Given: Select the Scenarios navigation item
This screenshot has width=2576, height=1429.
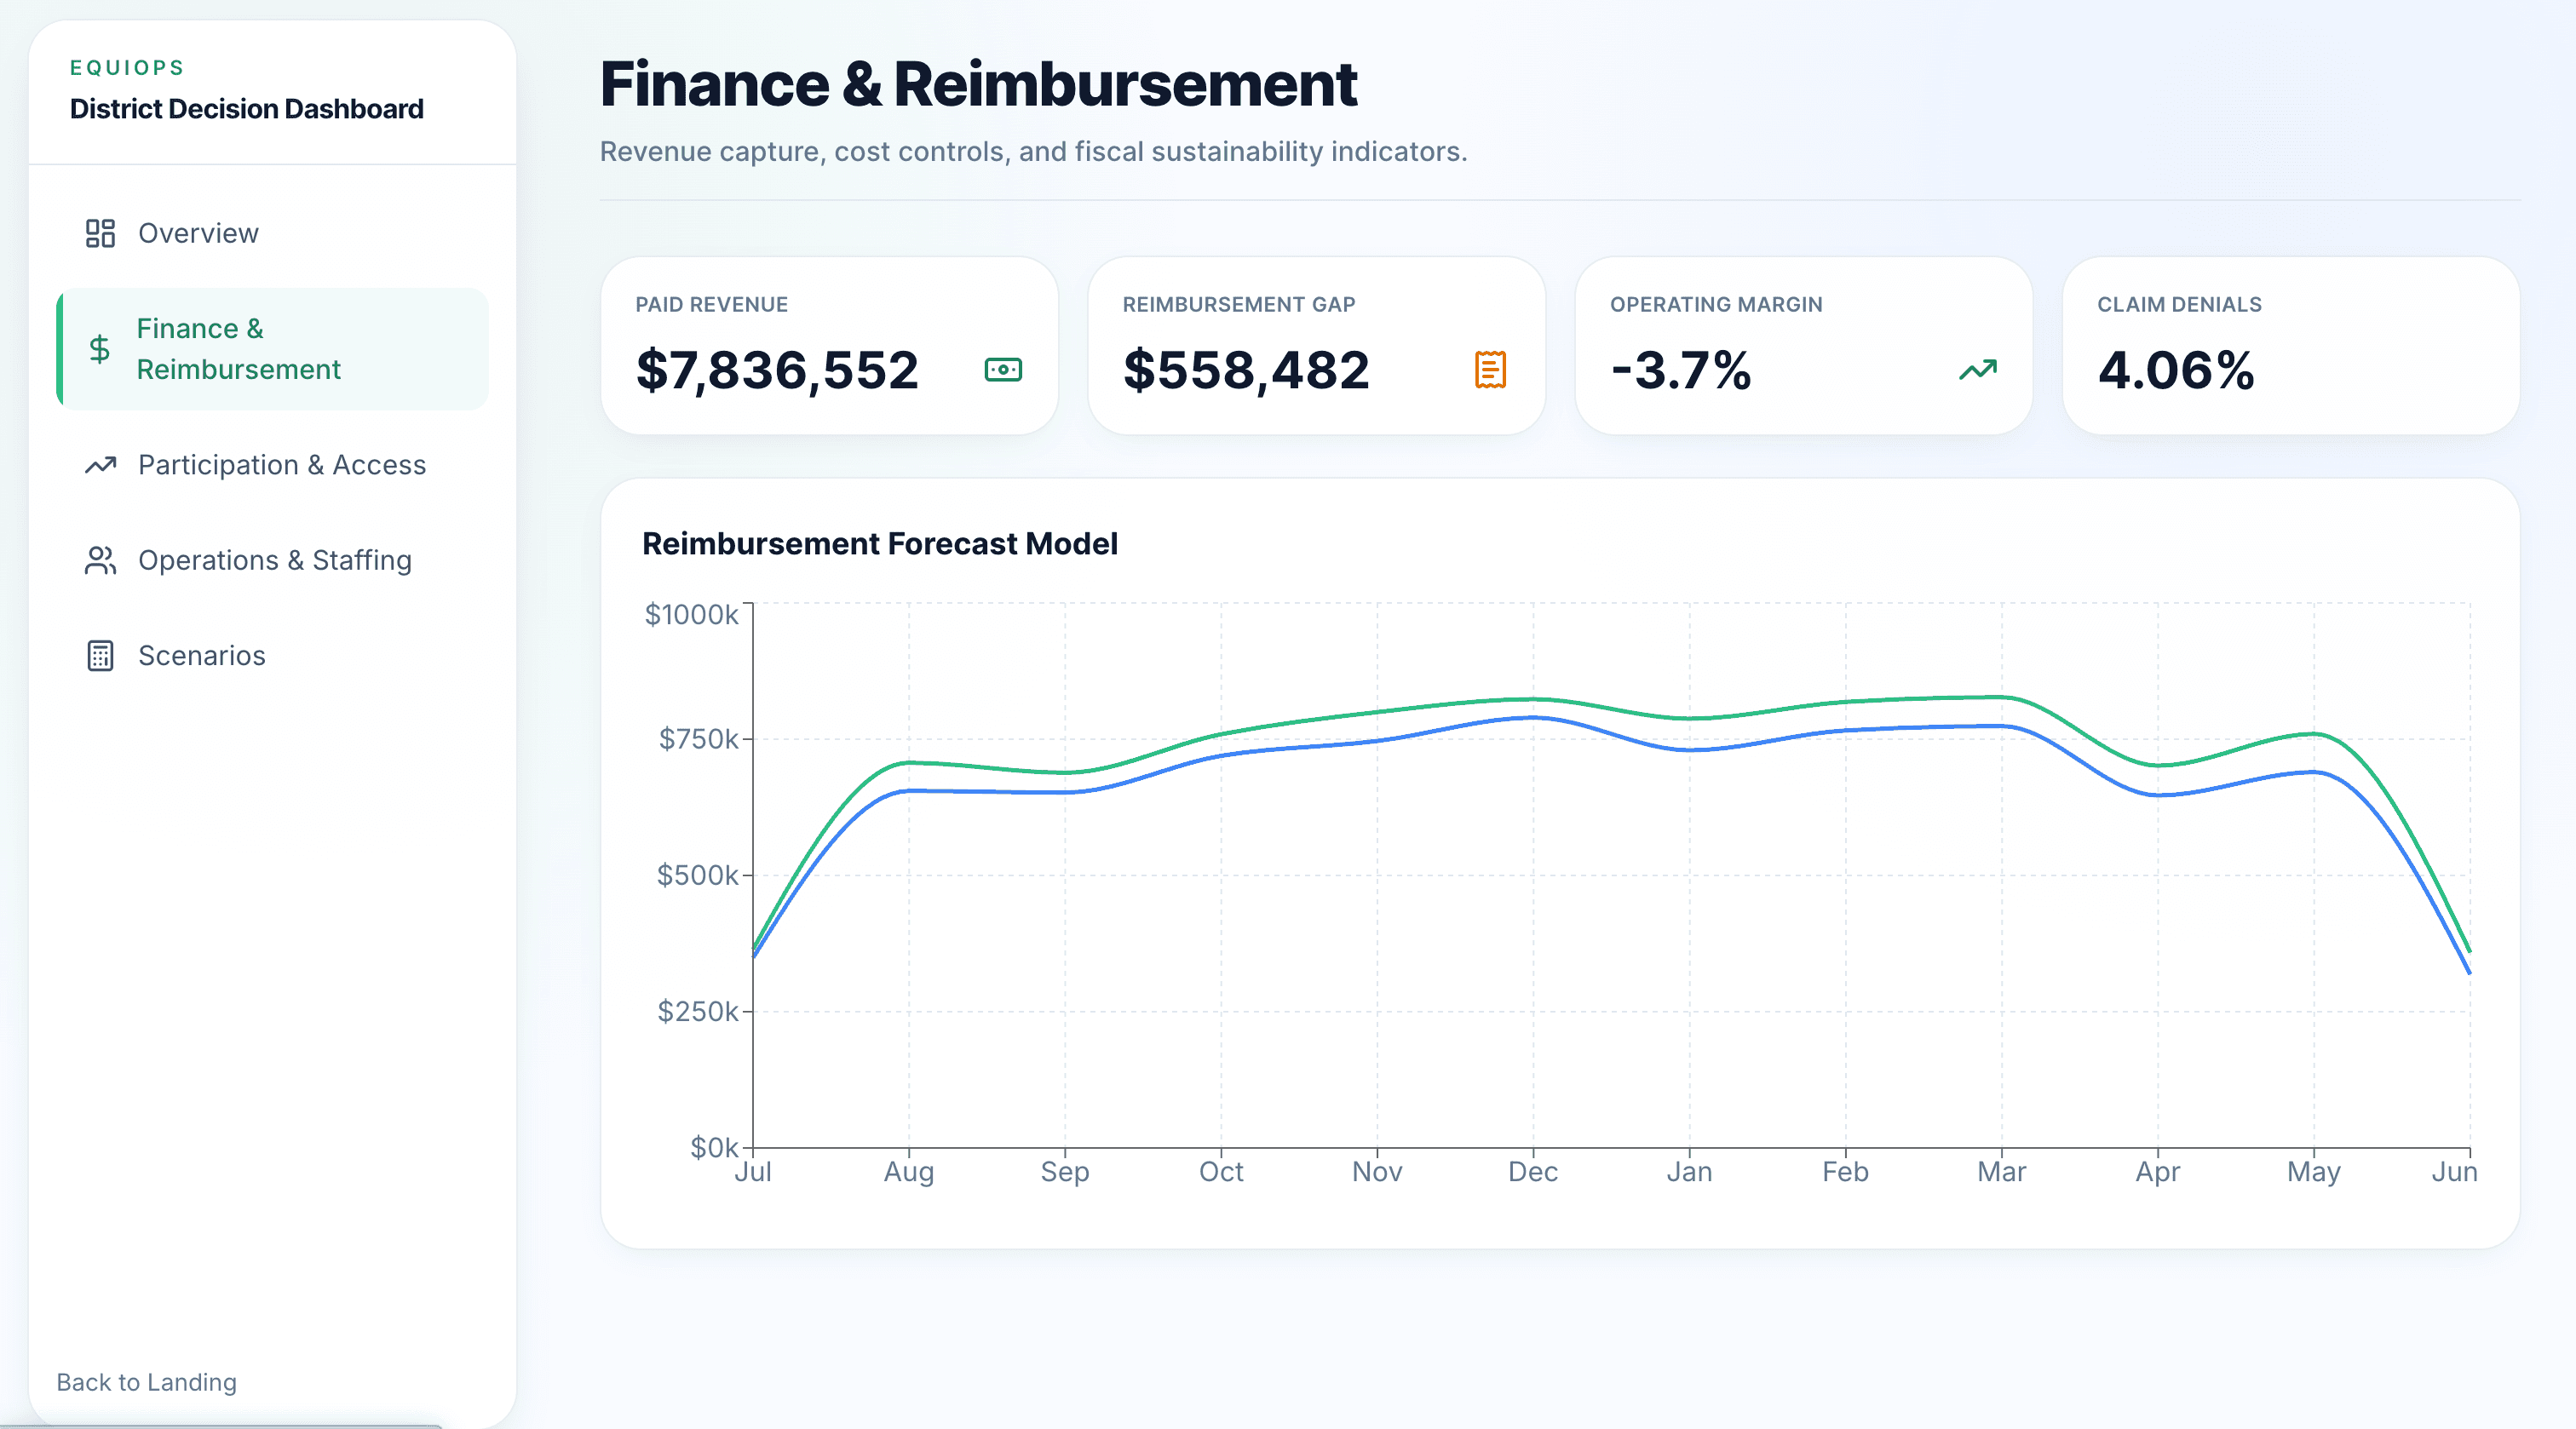Looking at the screenshot, I should coord(202,656).
